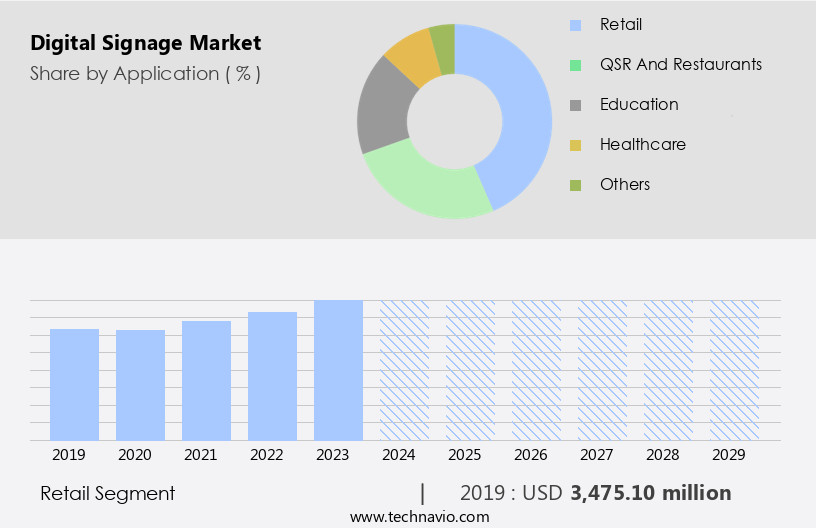This screenshot has height=528, width=816.
Task: Click the 2023 solid blue bar
Action: click(339, 370)
